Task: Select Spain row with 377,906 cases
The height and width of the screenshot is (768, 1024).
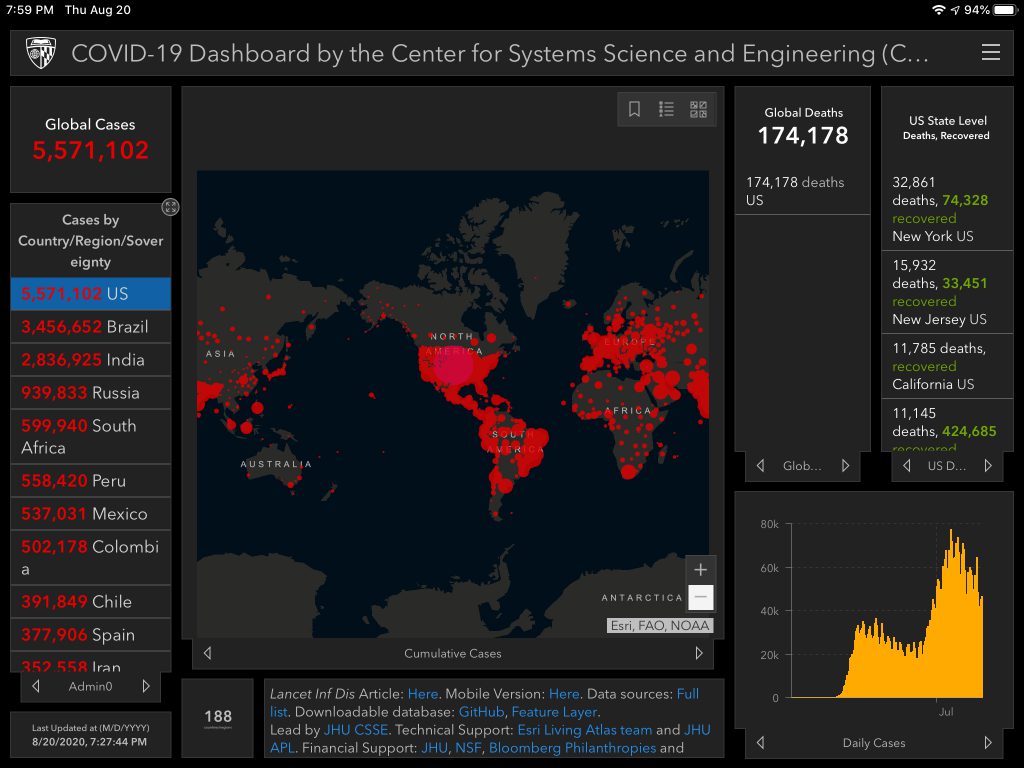Action: (91, 634)
